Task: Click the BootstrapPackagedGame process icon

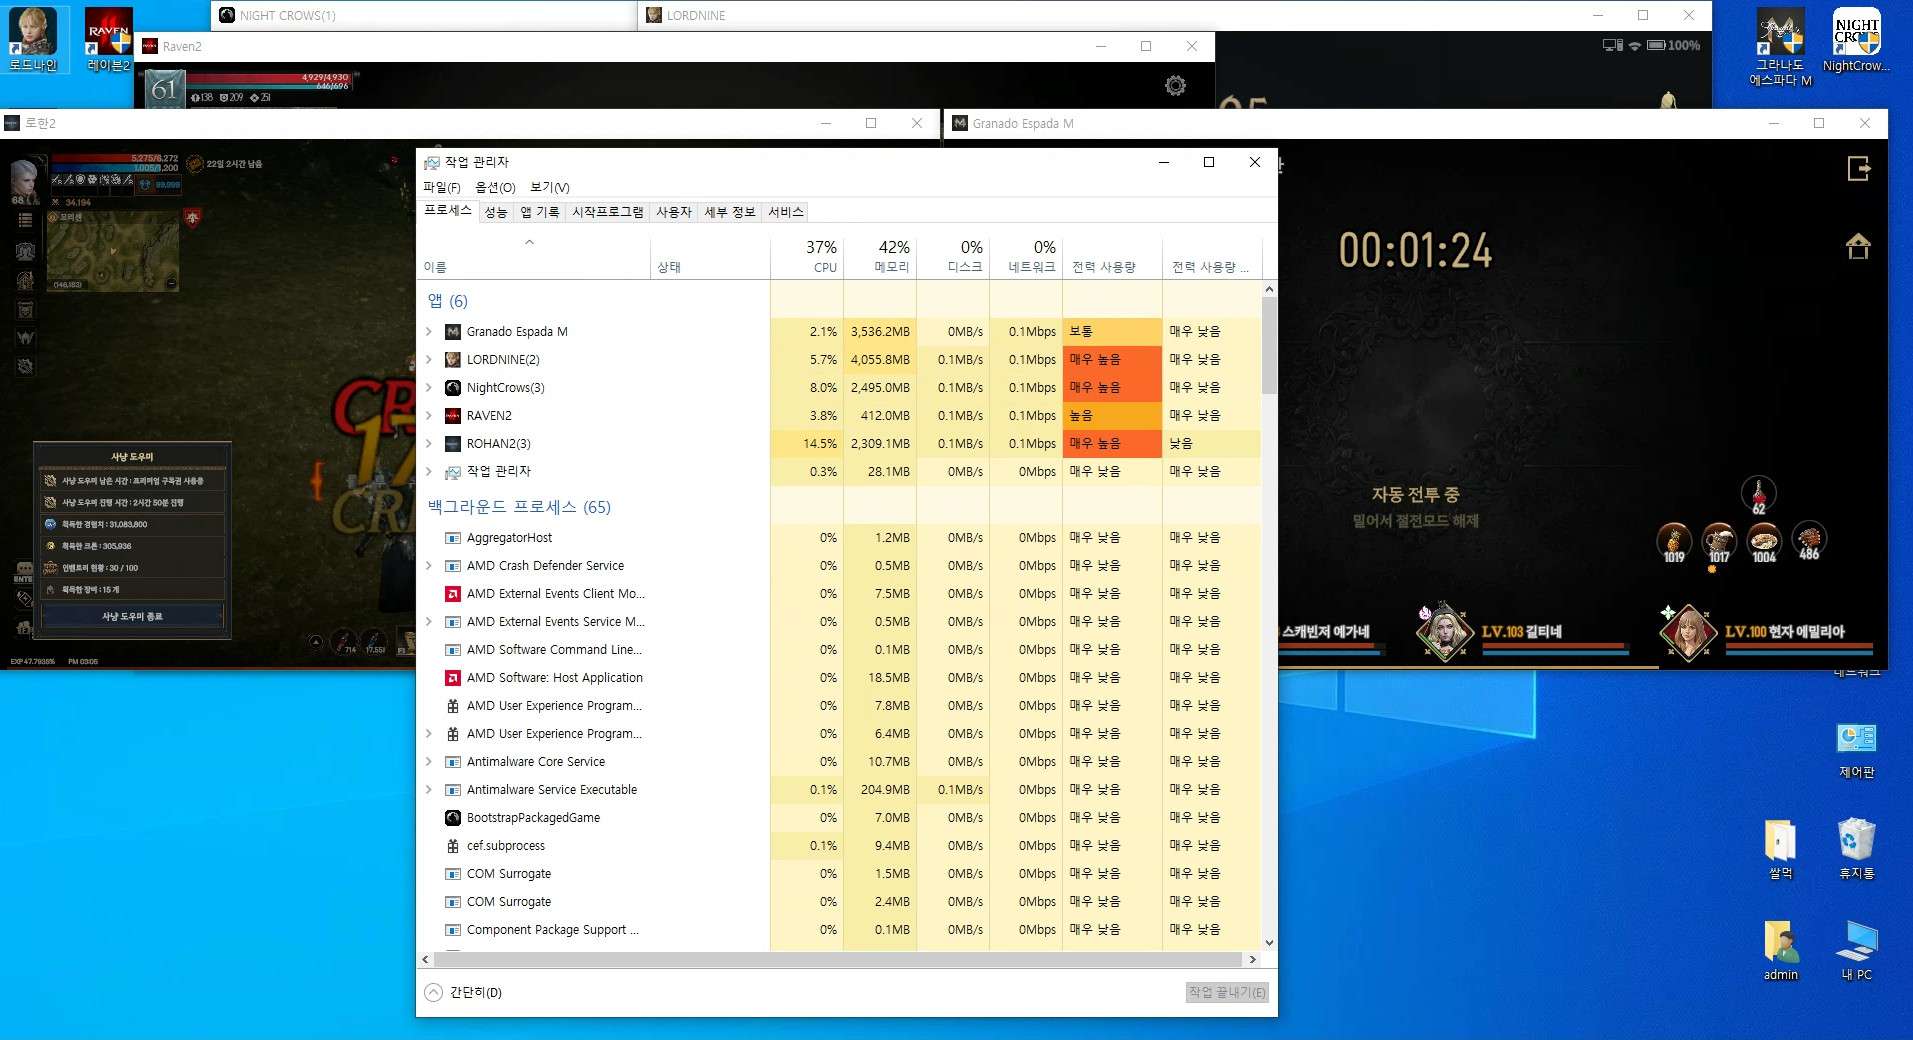Action: pyautogui.click(x=453, y=818)
